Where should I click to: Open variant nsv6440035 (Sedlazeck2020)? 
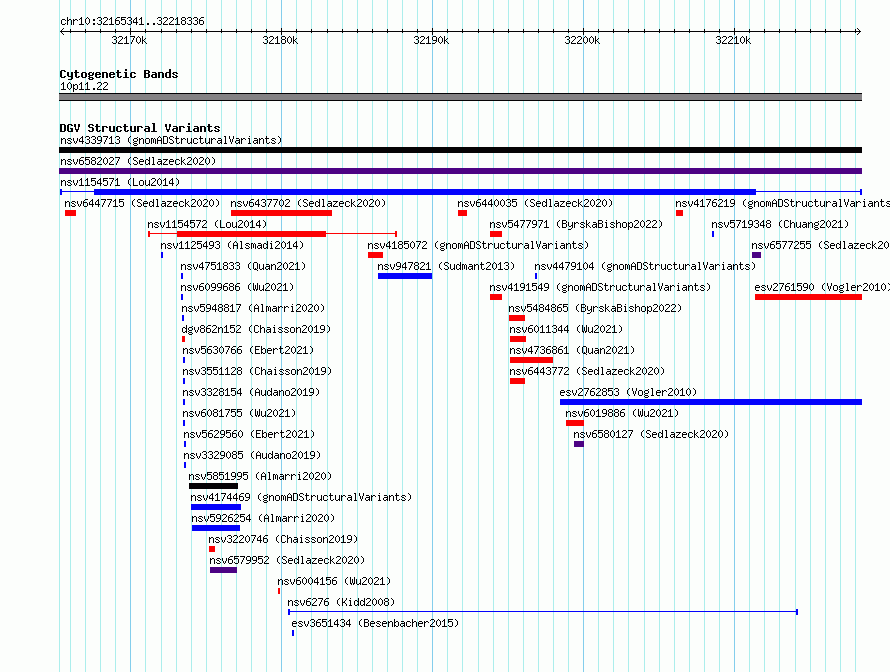click(535, 203)
